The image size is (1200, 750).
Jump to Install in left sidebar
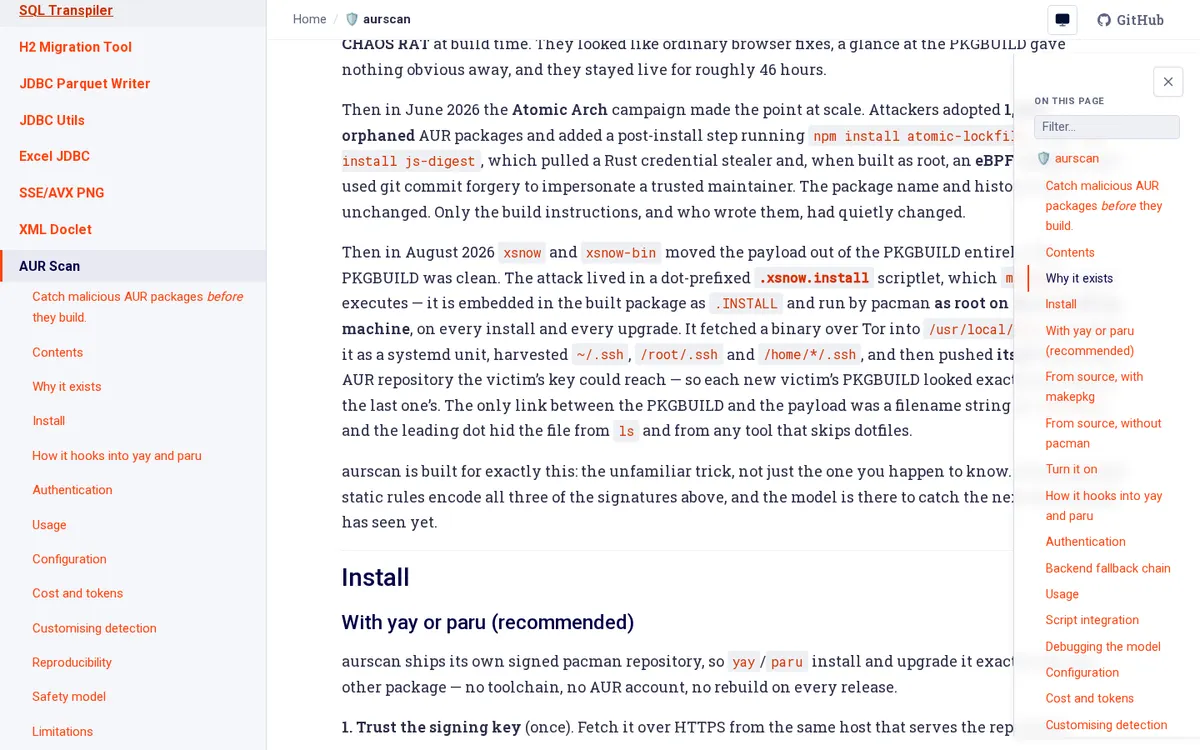pos(48,421)
